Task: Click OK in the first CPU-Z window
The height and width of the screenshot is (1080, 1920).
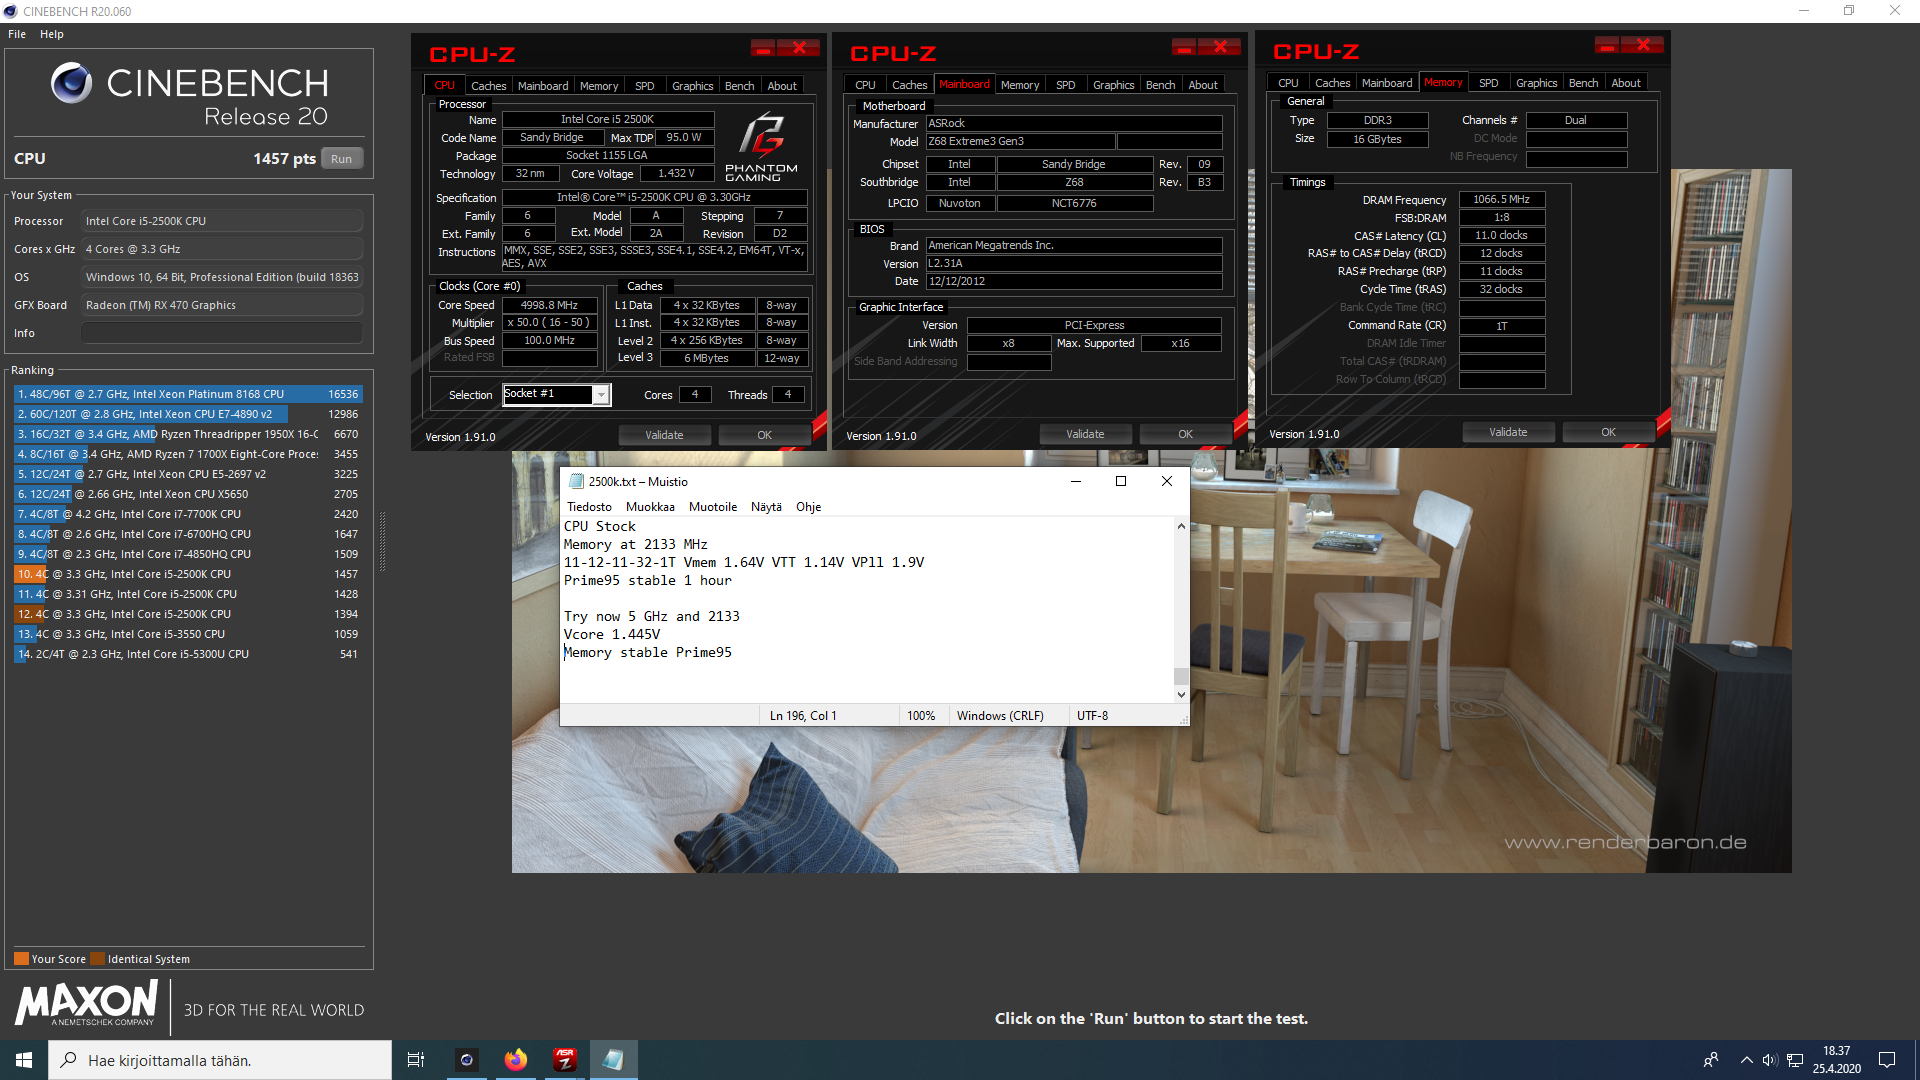Action: (764, 435)
